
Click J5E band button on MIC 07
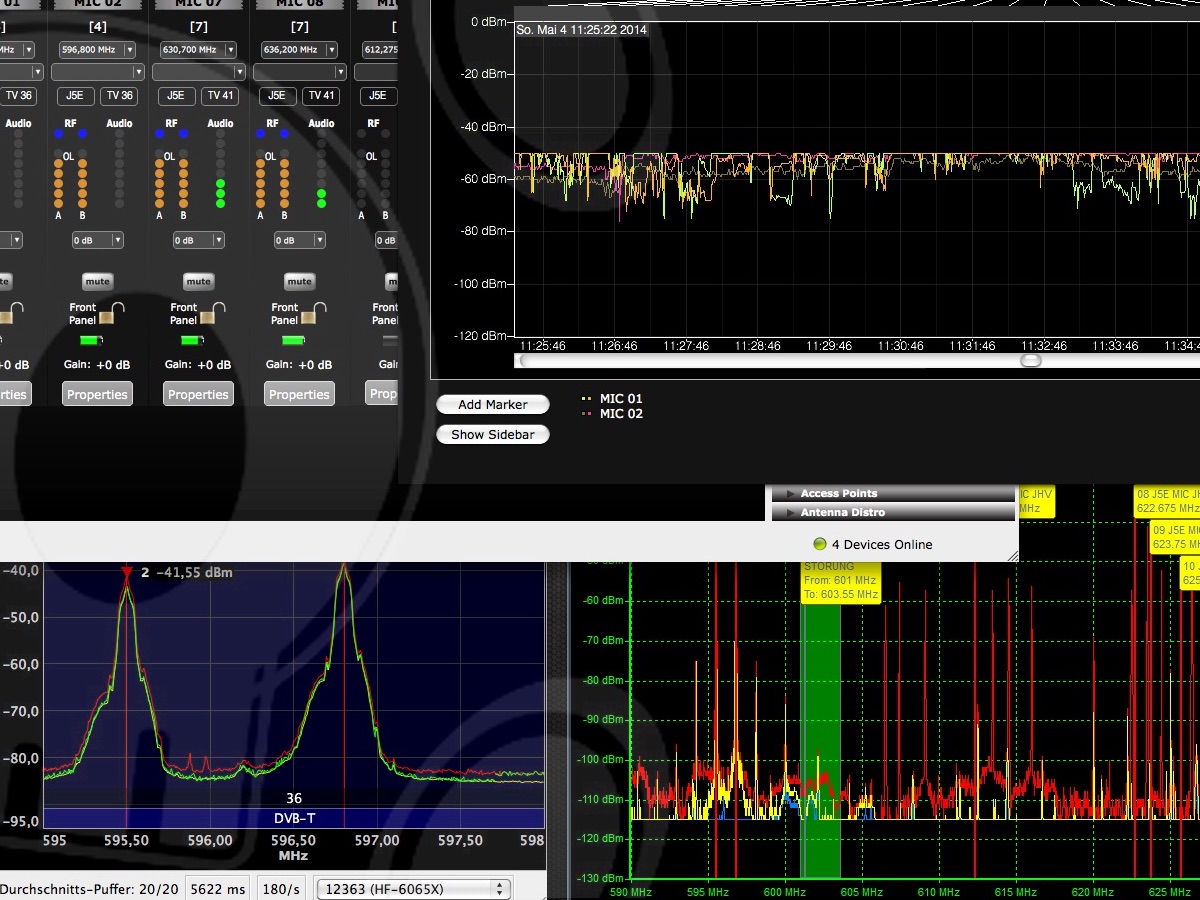(175, 96)
